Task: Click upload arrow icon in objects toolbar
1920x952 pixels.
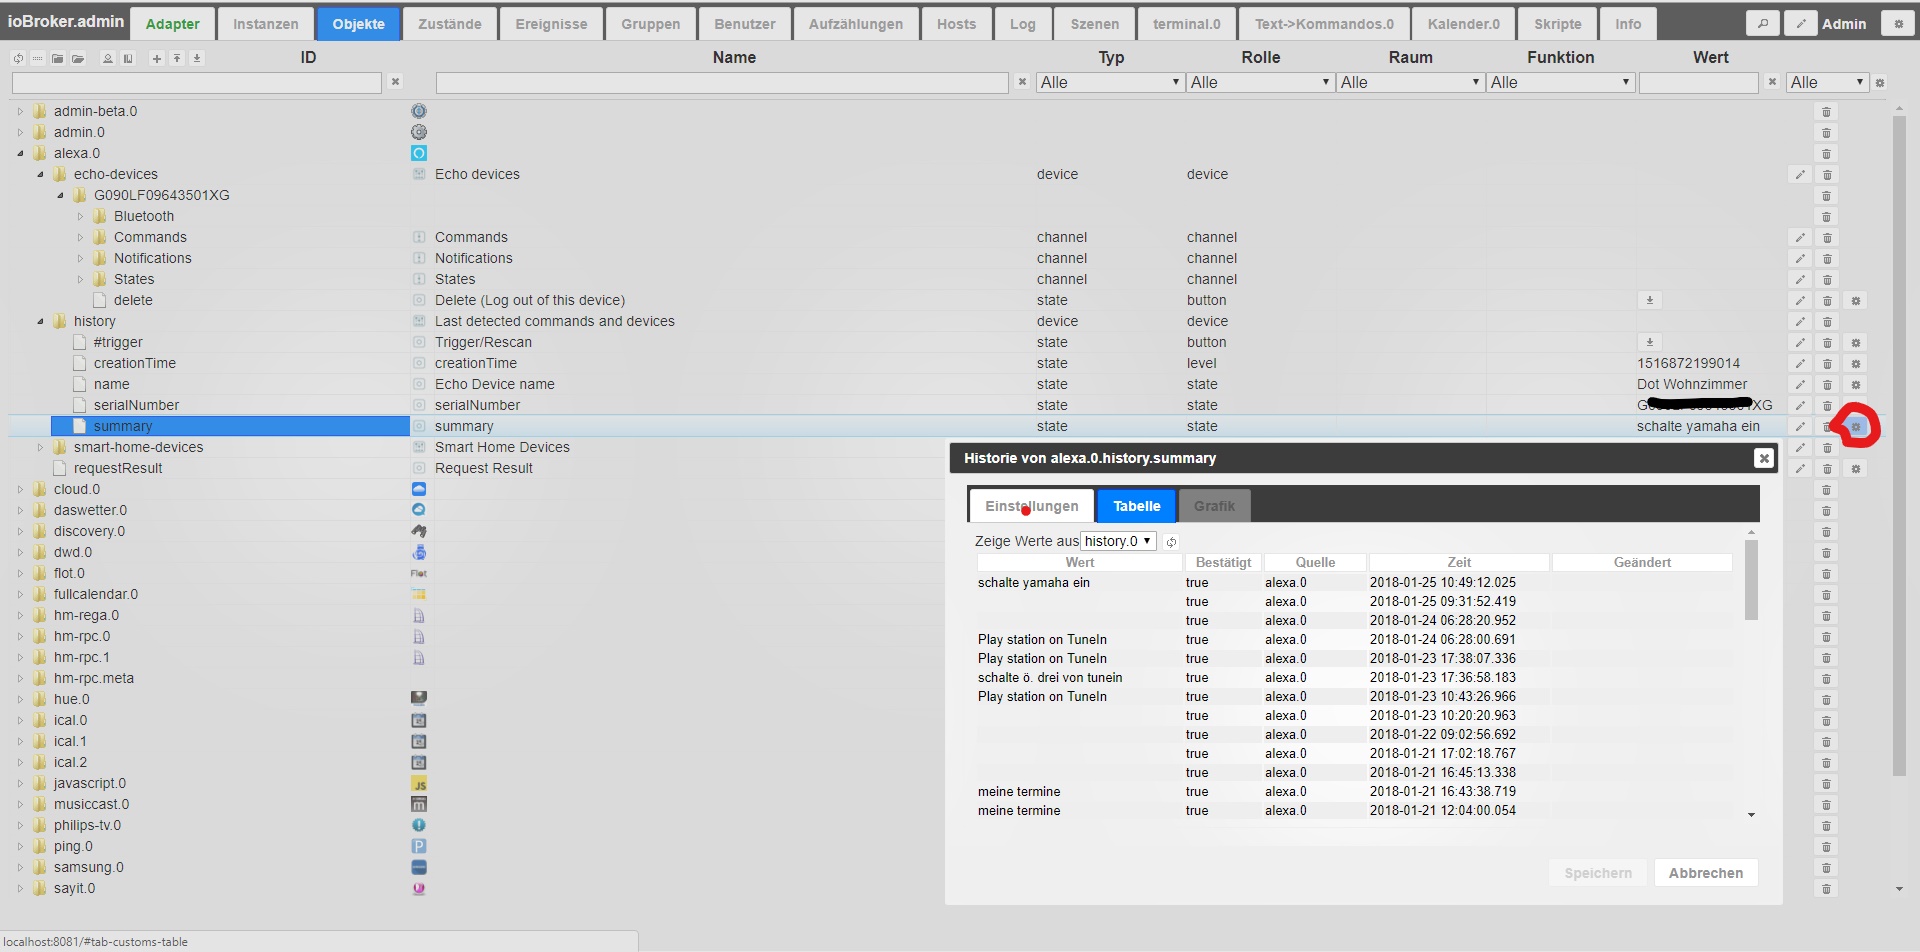Action: 177,59
